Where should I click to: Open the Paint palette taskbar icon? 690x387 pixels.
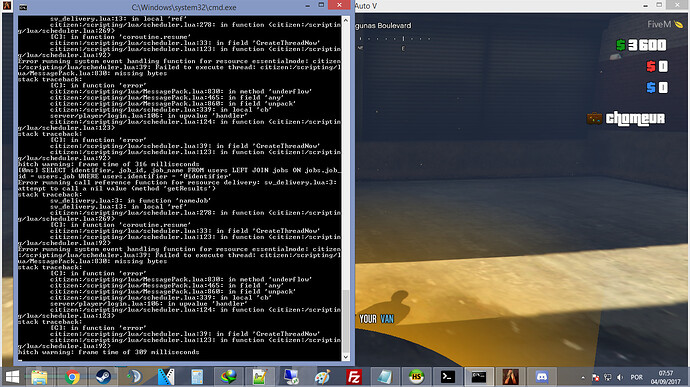pos(323,377)
